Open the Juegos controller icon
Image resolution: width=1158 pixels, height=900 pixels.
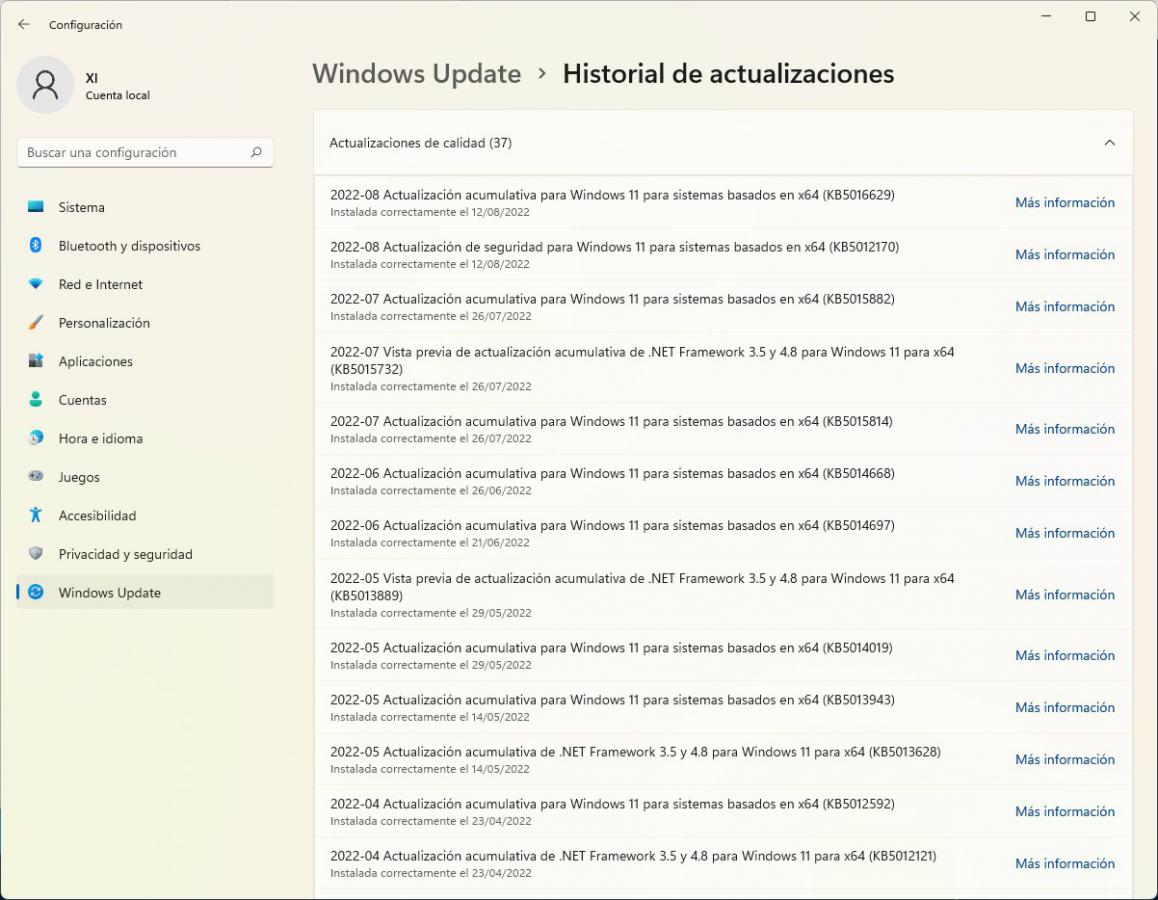36,477
